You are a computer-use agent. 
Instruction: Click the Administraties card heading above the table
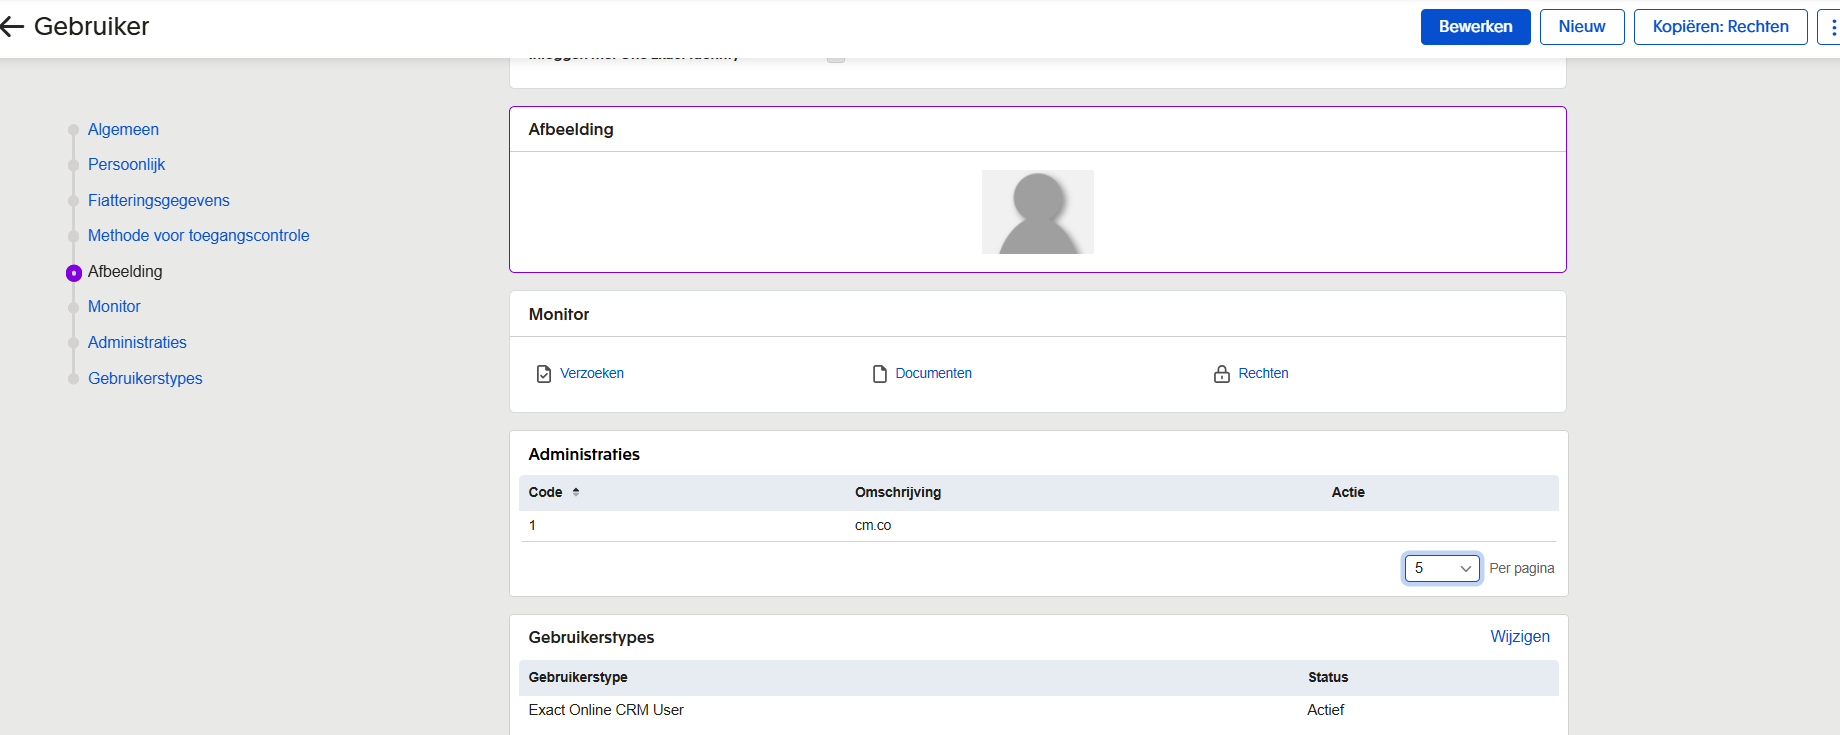(584, 455)
